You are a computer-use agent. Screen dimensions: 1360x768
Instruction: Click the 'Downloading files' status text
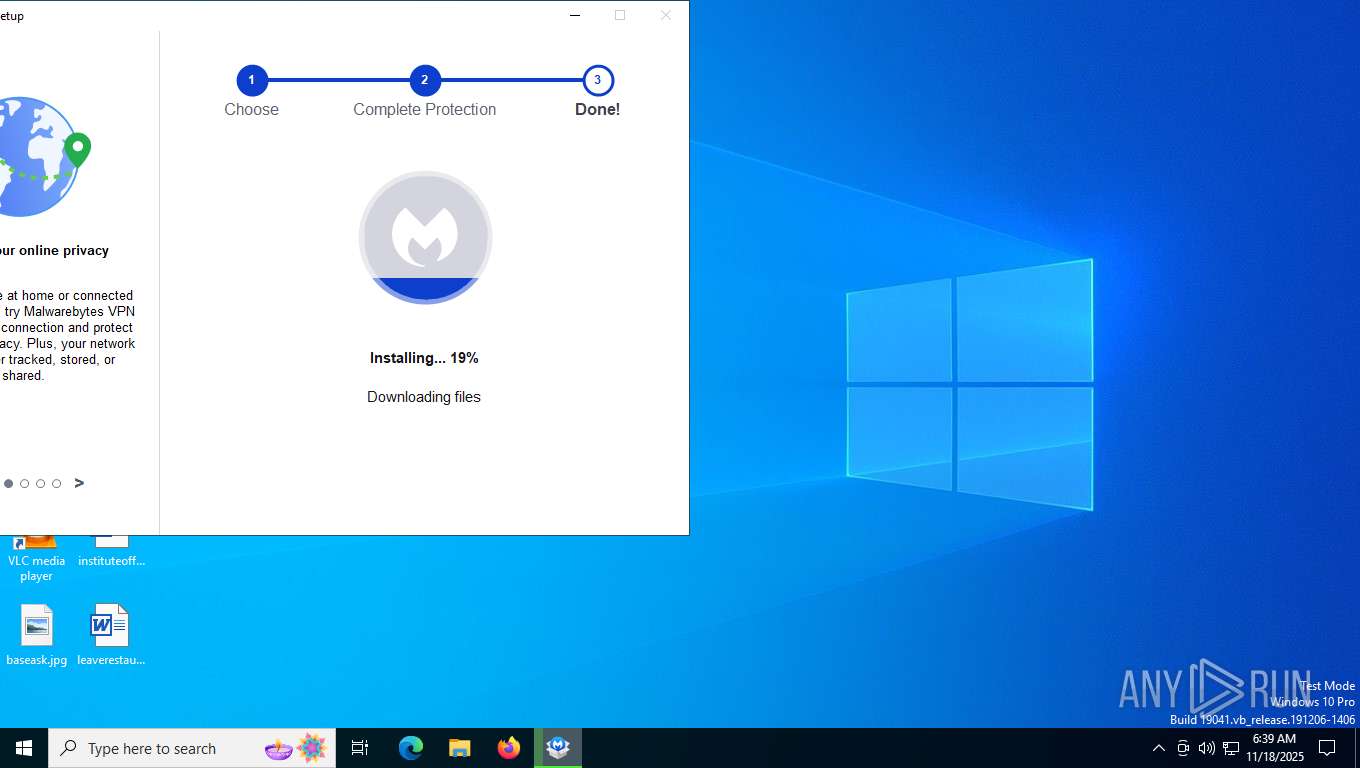coord(424,397)
